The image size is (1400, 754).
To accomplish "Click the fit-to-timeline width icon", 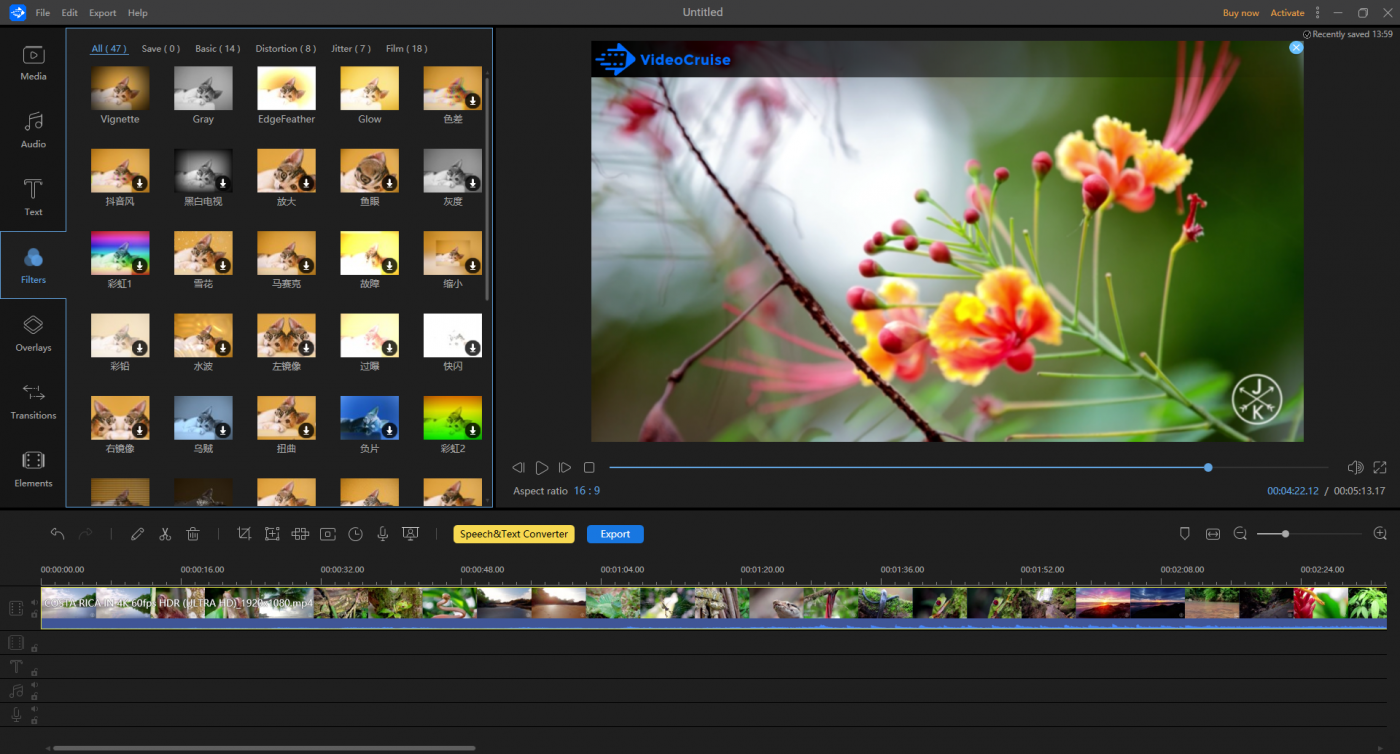I will coord(1213,534).
